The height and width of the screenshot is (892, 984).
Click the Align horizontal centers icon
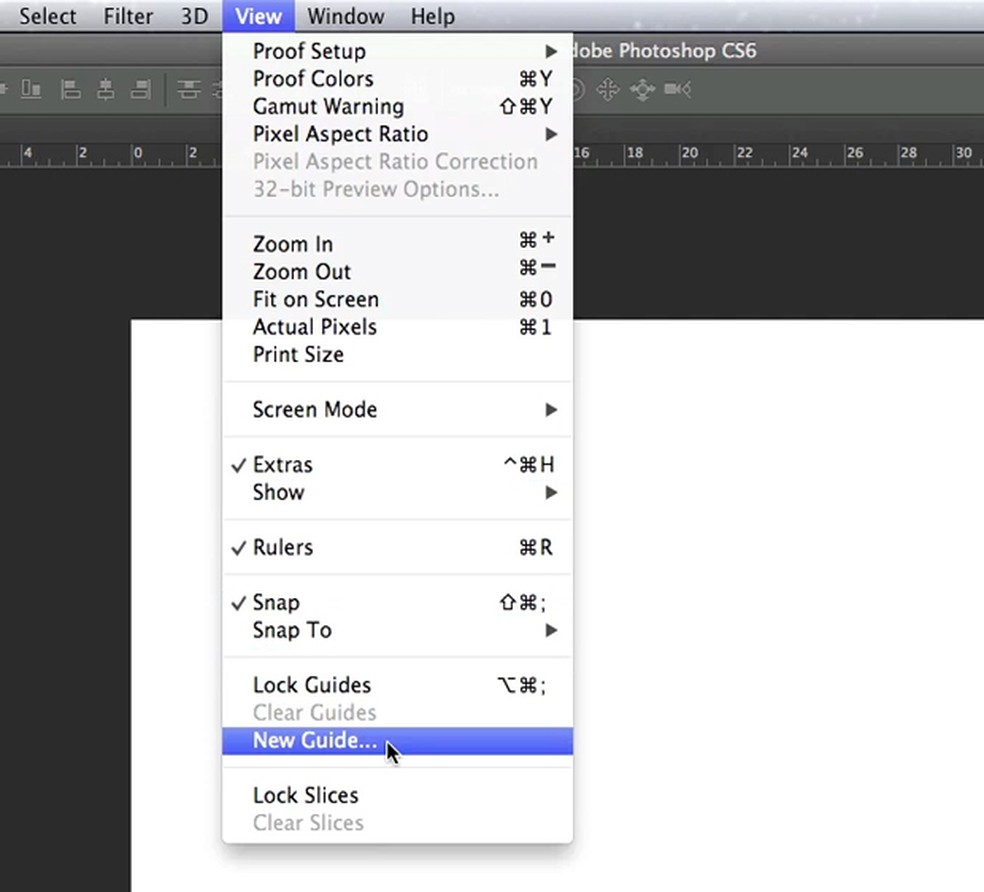pyautogui.click(x=105, y=89)
